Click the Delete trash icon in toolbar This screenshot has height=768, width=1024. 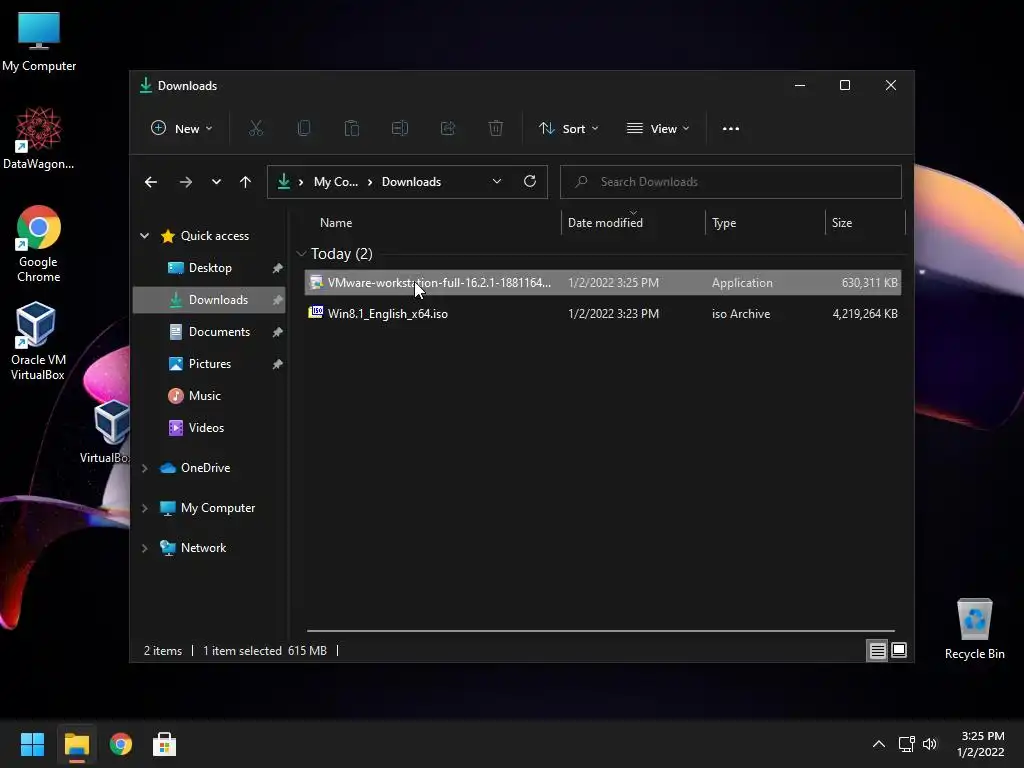click(x=496, y=129)
